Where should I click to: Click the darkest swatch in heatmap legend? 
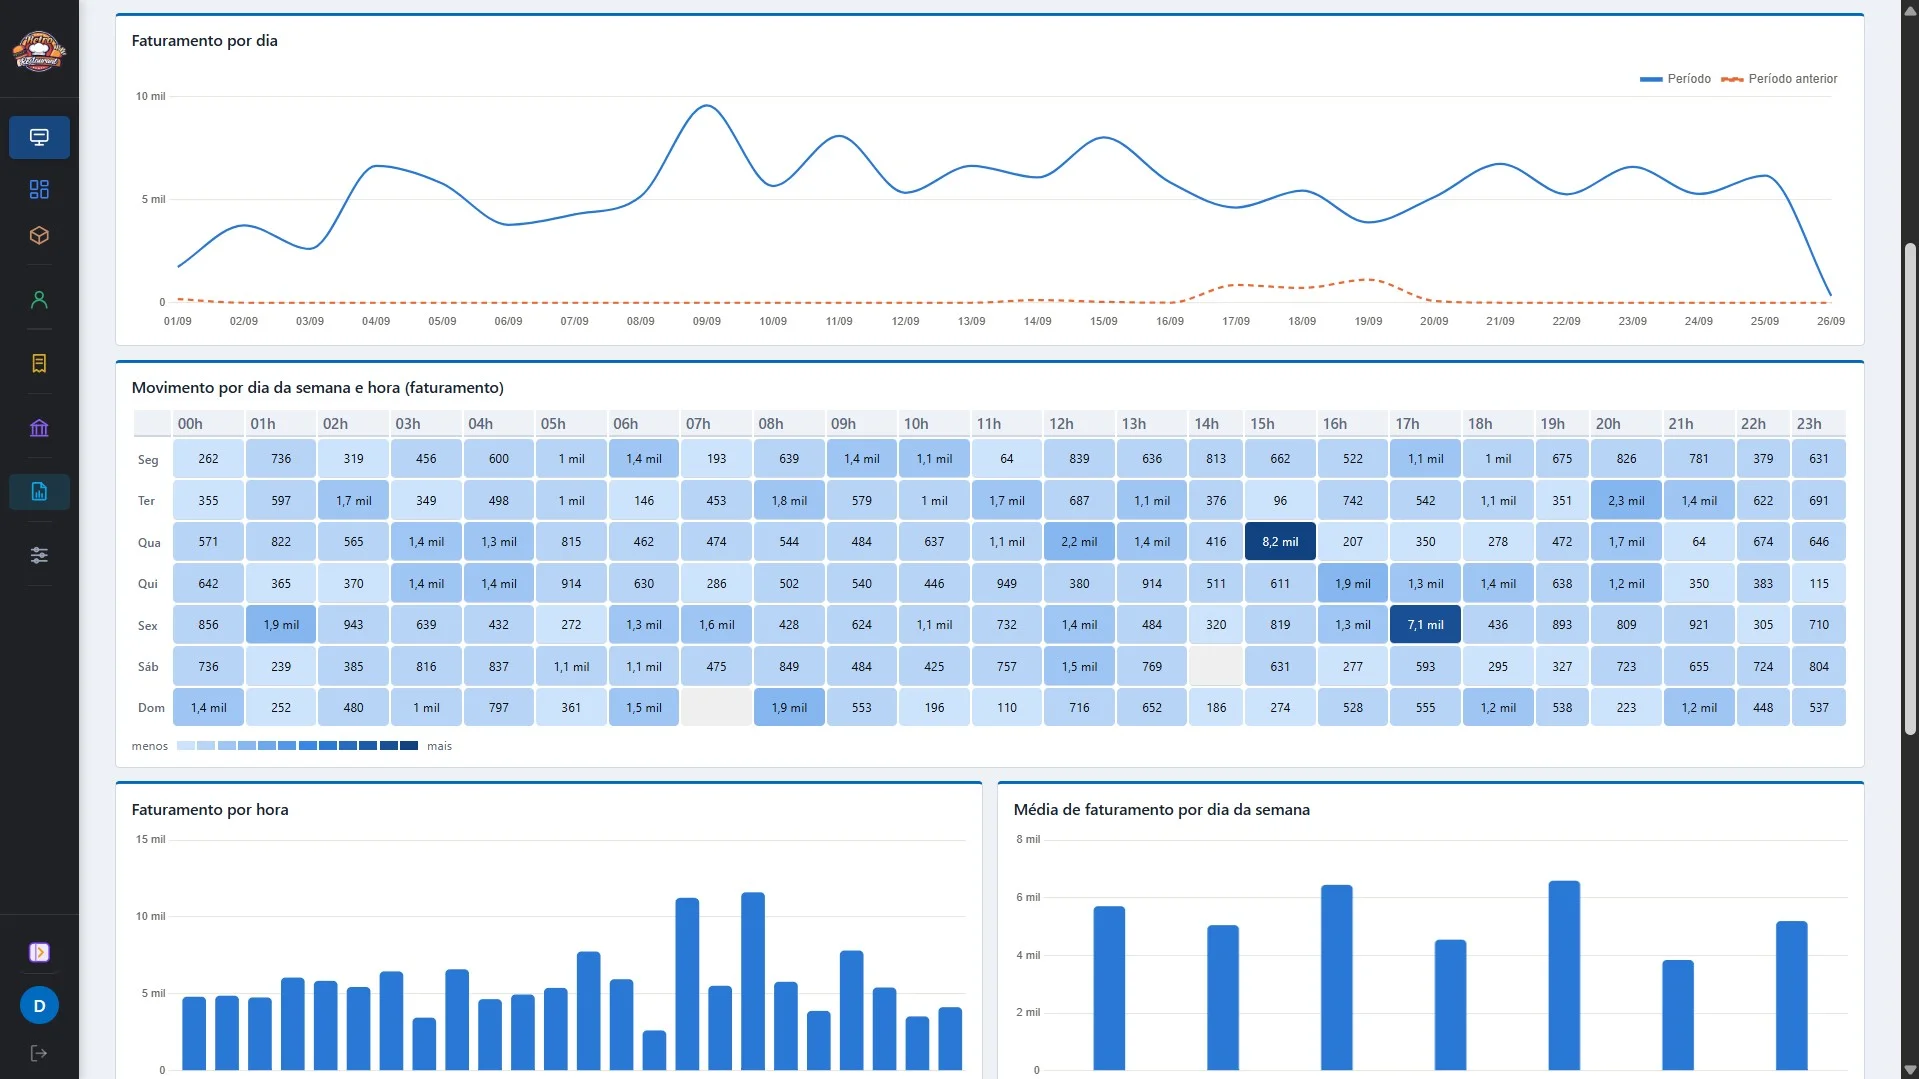pos(409,746)
